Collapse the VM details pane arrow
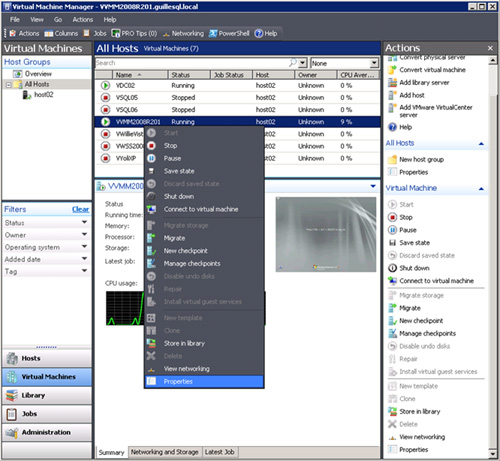Screen dimensions: 500x461 373,186
